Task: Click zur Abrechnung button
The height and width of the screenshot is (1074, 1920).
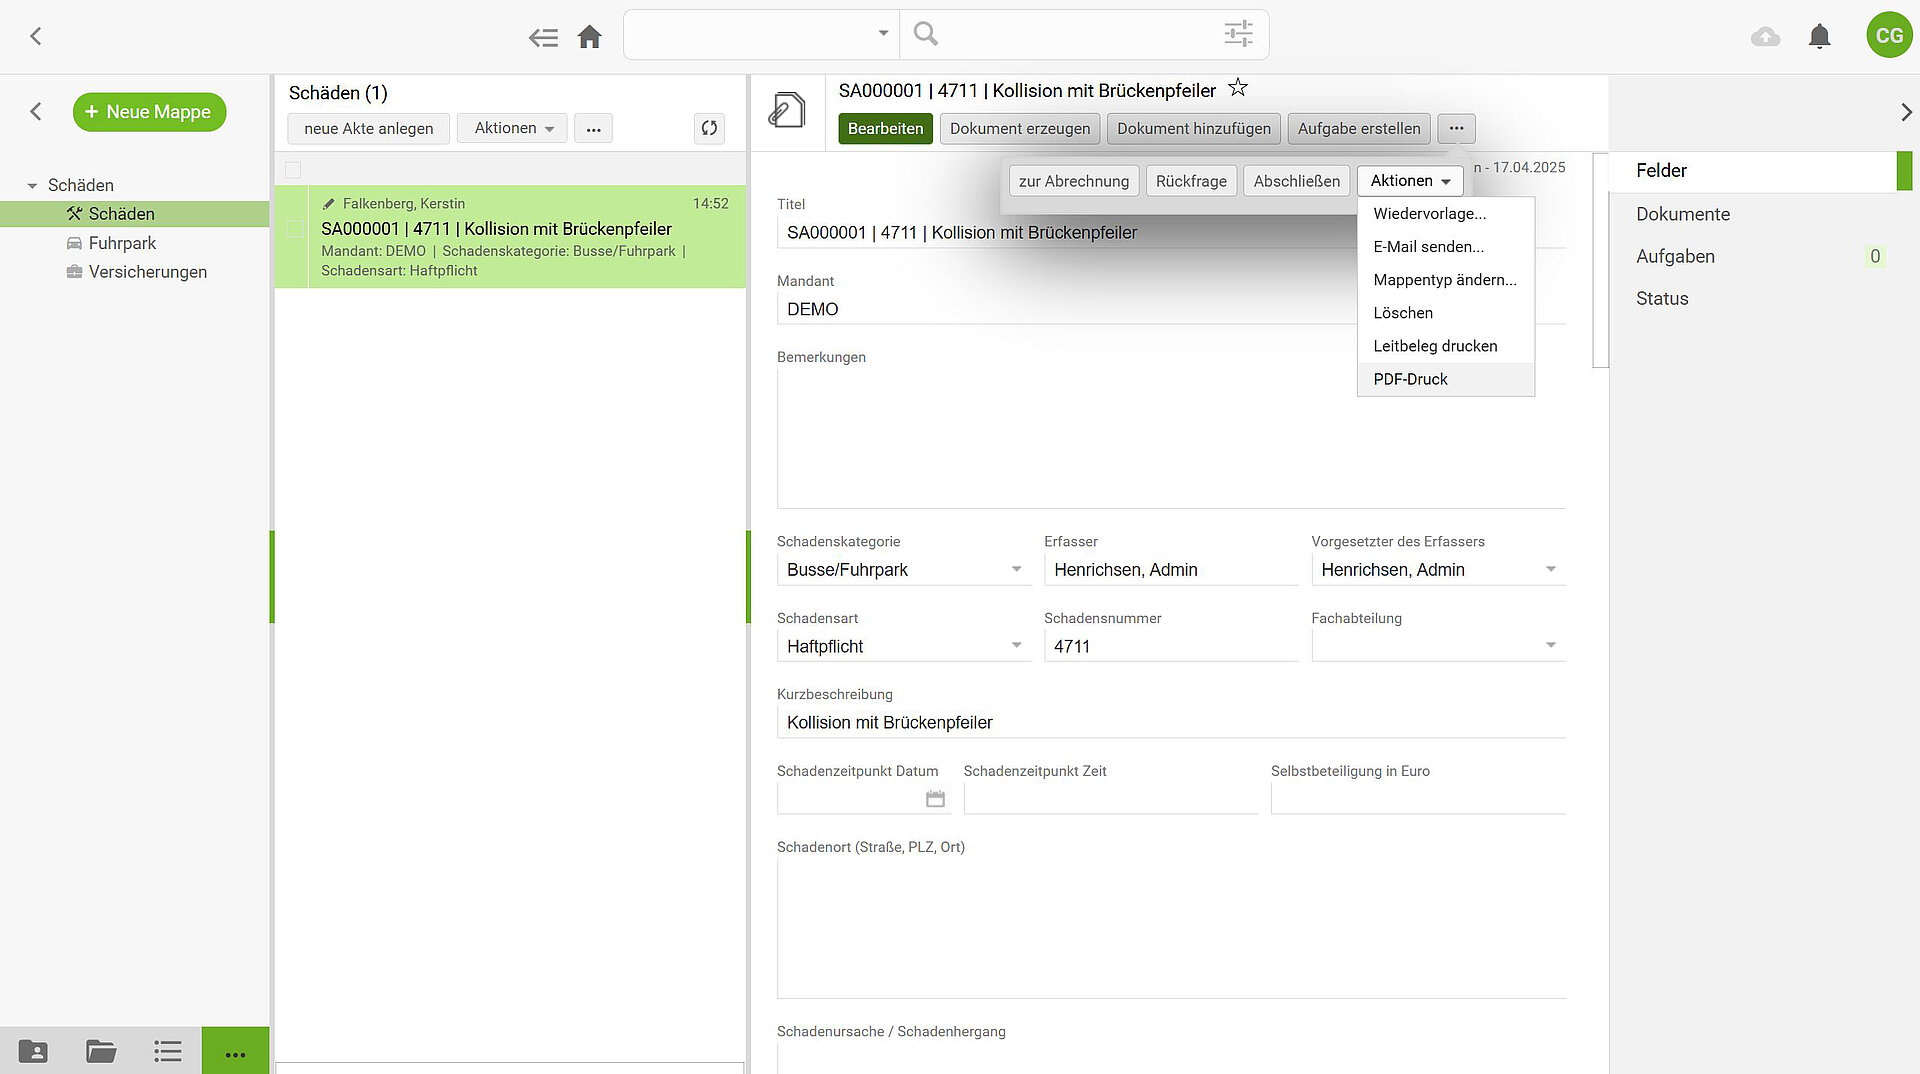Action: click(x=1074, y=181)
